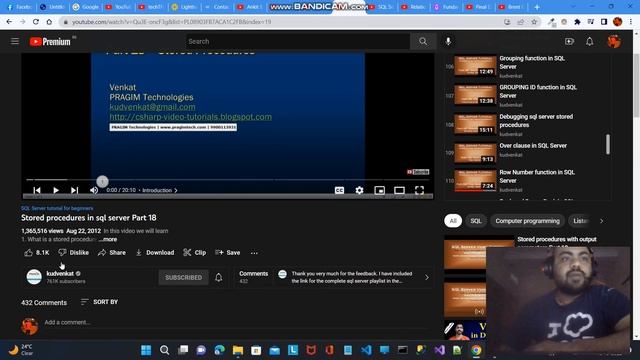Click the playlist panel scrollbar

click(608, 144)
